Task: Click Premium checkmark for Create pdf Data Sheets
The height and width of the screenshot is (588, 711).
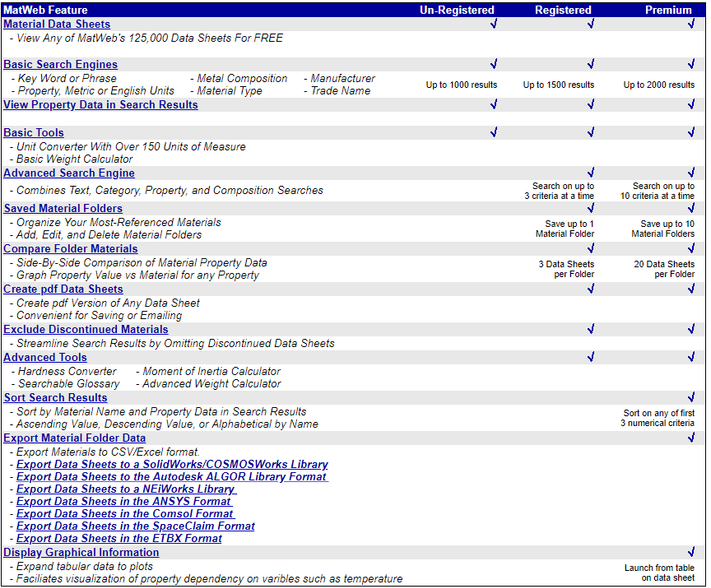Action: [x=691, y=289]
